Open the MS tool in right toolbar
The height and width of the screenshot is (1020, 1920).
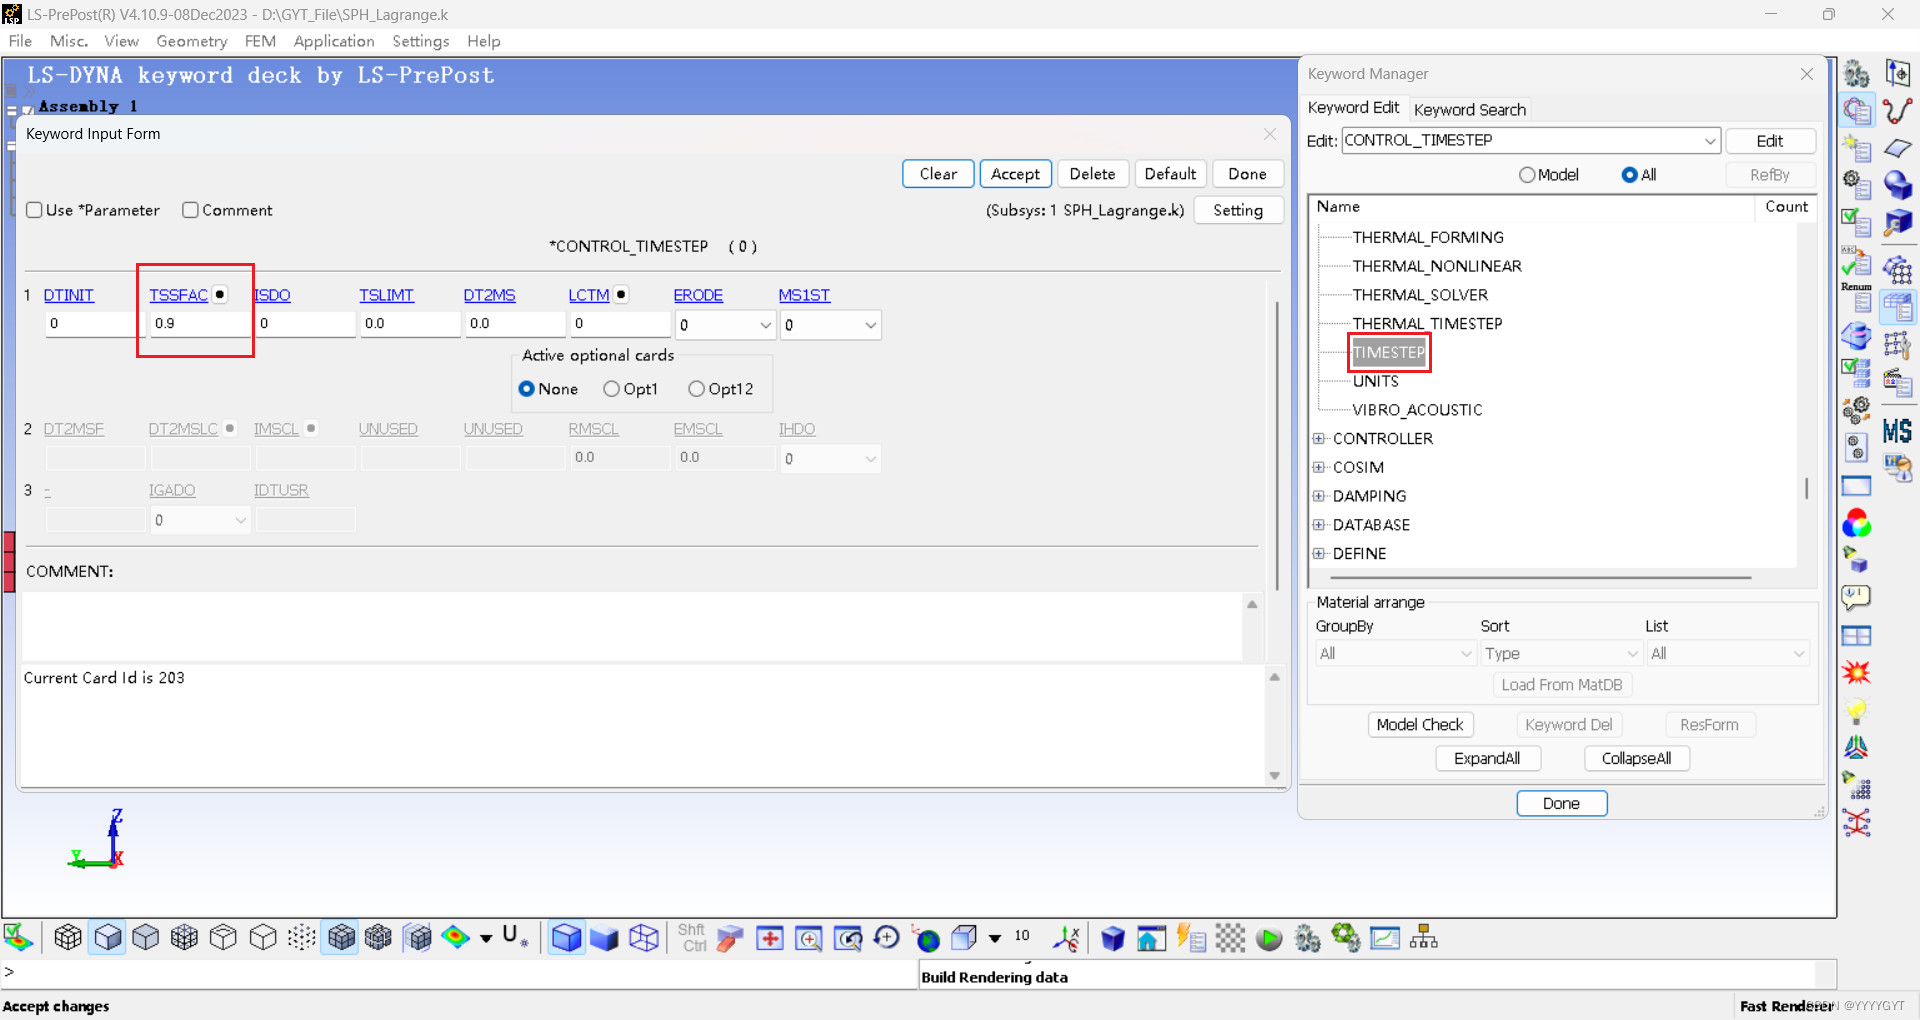[x=1897, y=431]
